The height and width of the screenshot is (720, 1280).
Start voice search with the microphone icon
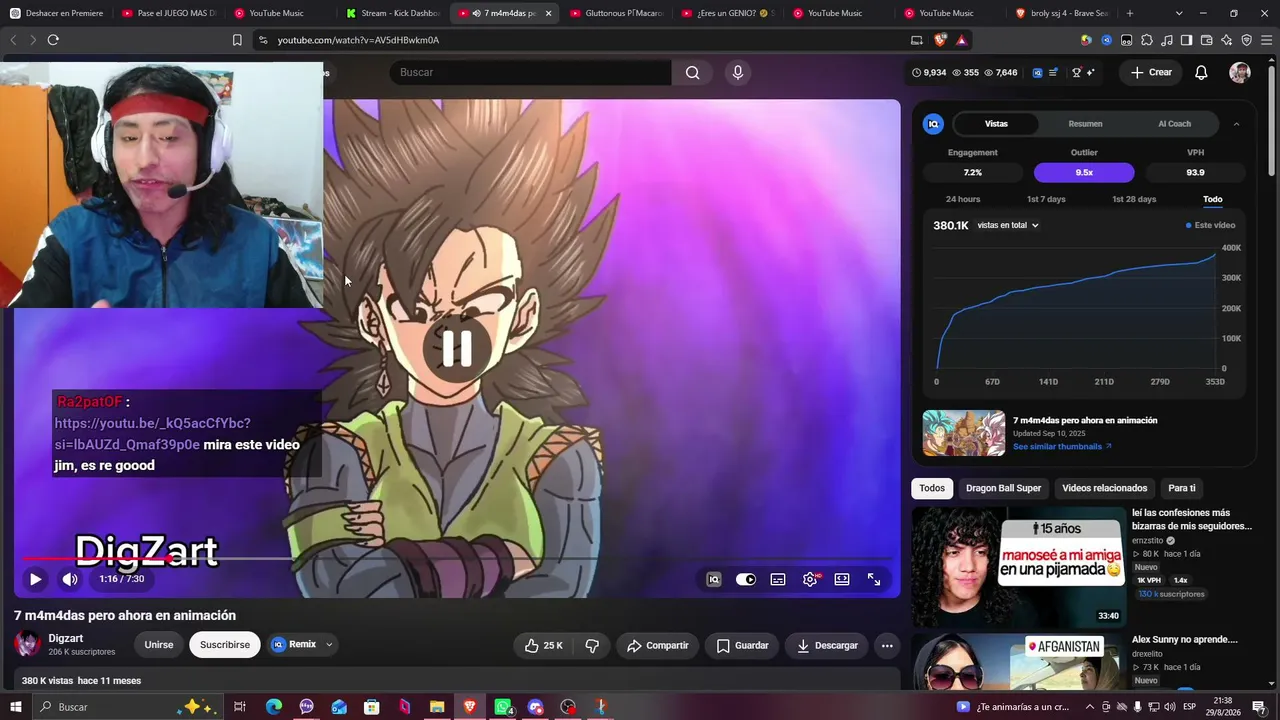(738, 72)
